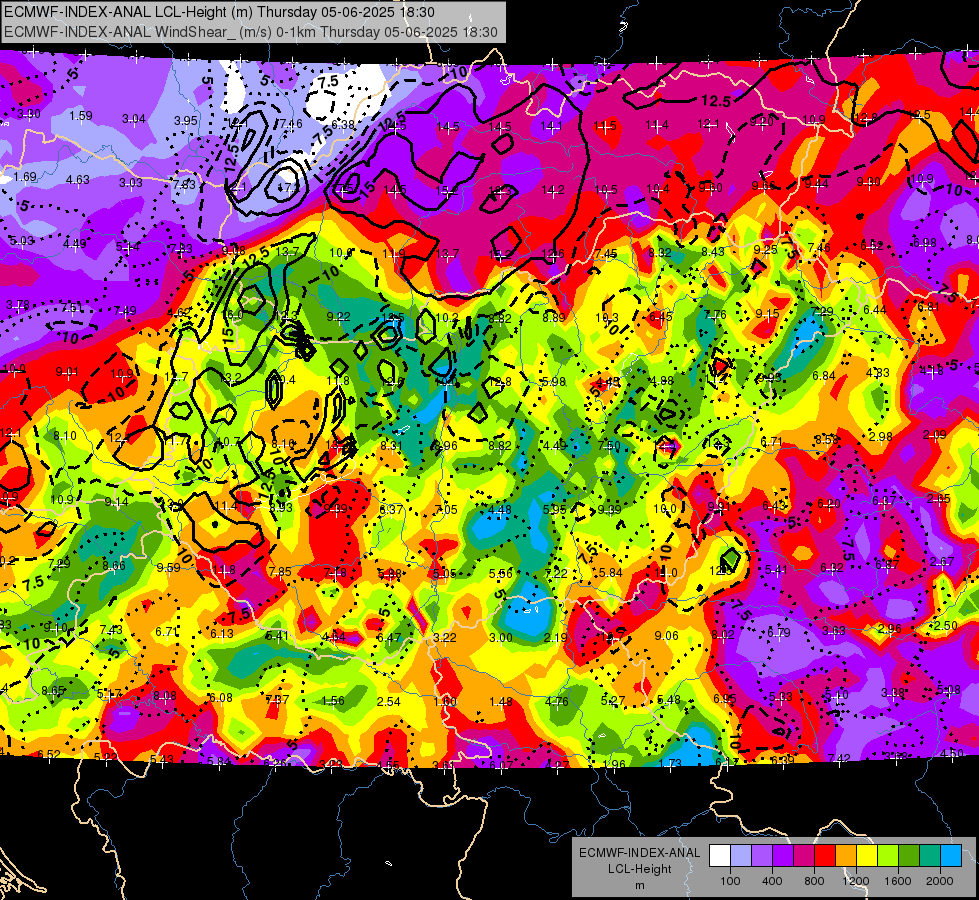
Task: Click the wind shear value 7.85
Action: coord(280,571)
